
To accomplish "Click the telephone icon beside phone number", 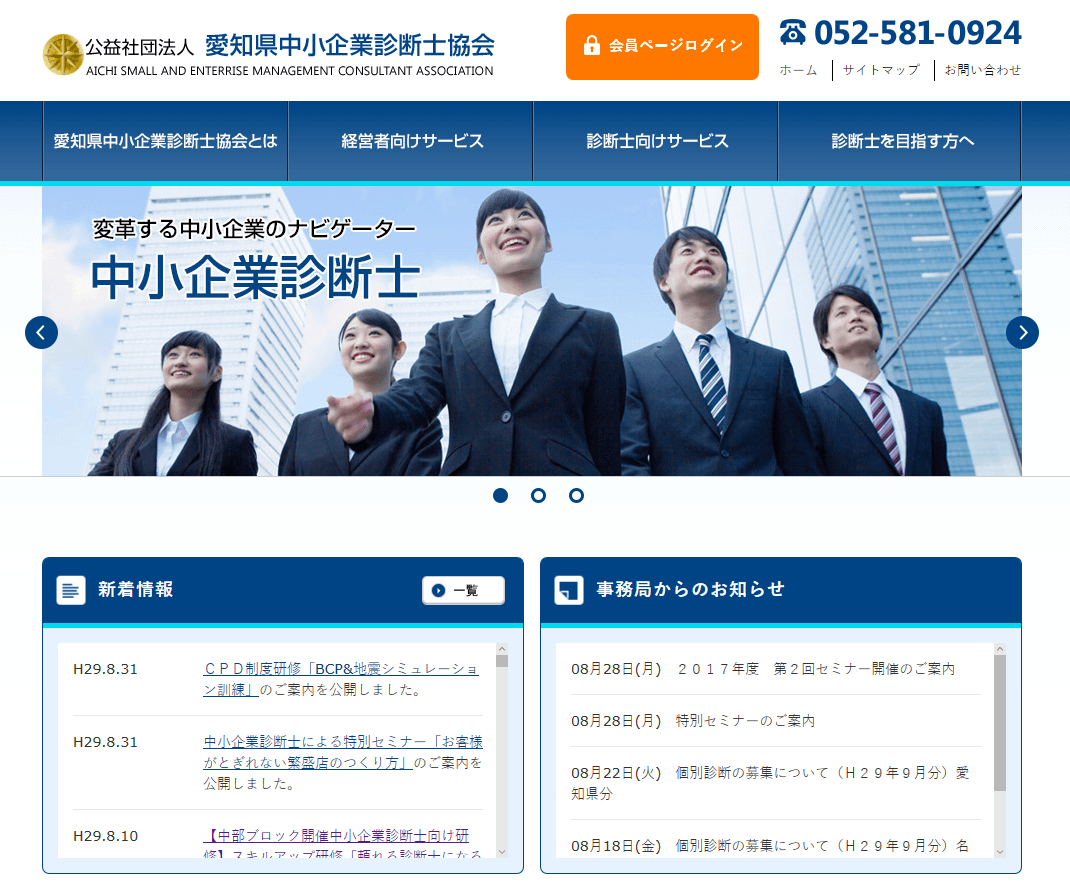I will pyautogui.click(x=793, y=33).
